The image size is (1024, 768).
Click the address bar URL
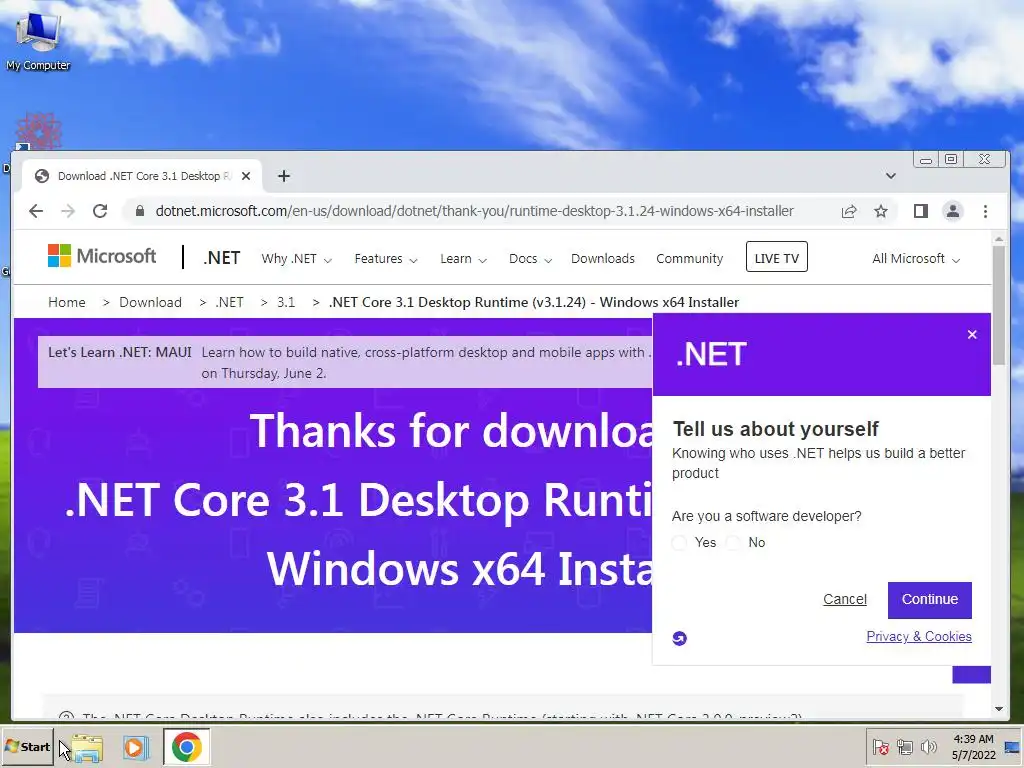pos(475,211)
